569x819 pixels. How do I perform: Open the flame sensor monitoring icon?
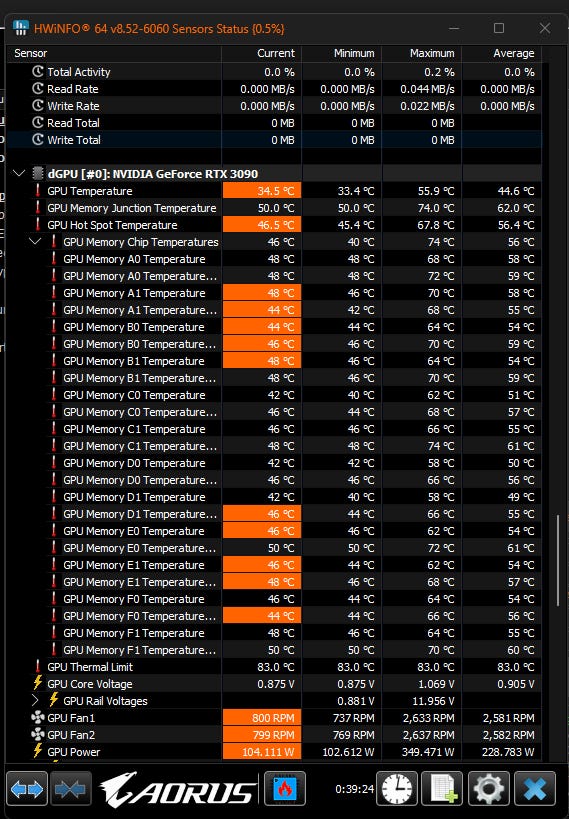click(x=285, y=789)
